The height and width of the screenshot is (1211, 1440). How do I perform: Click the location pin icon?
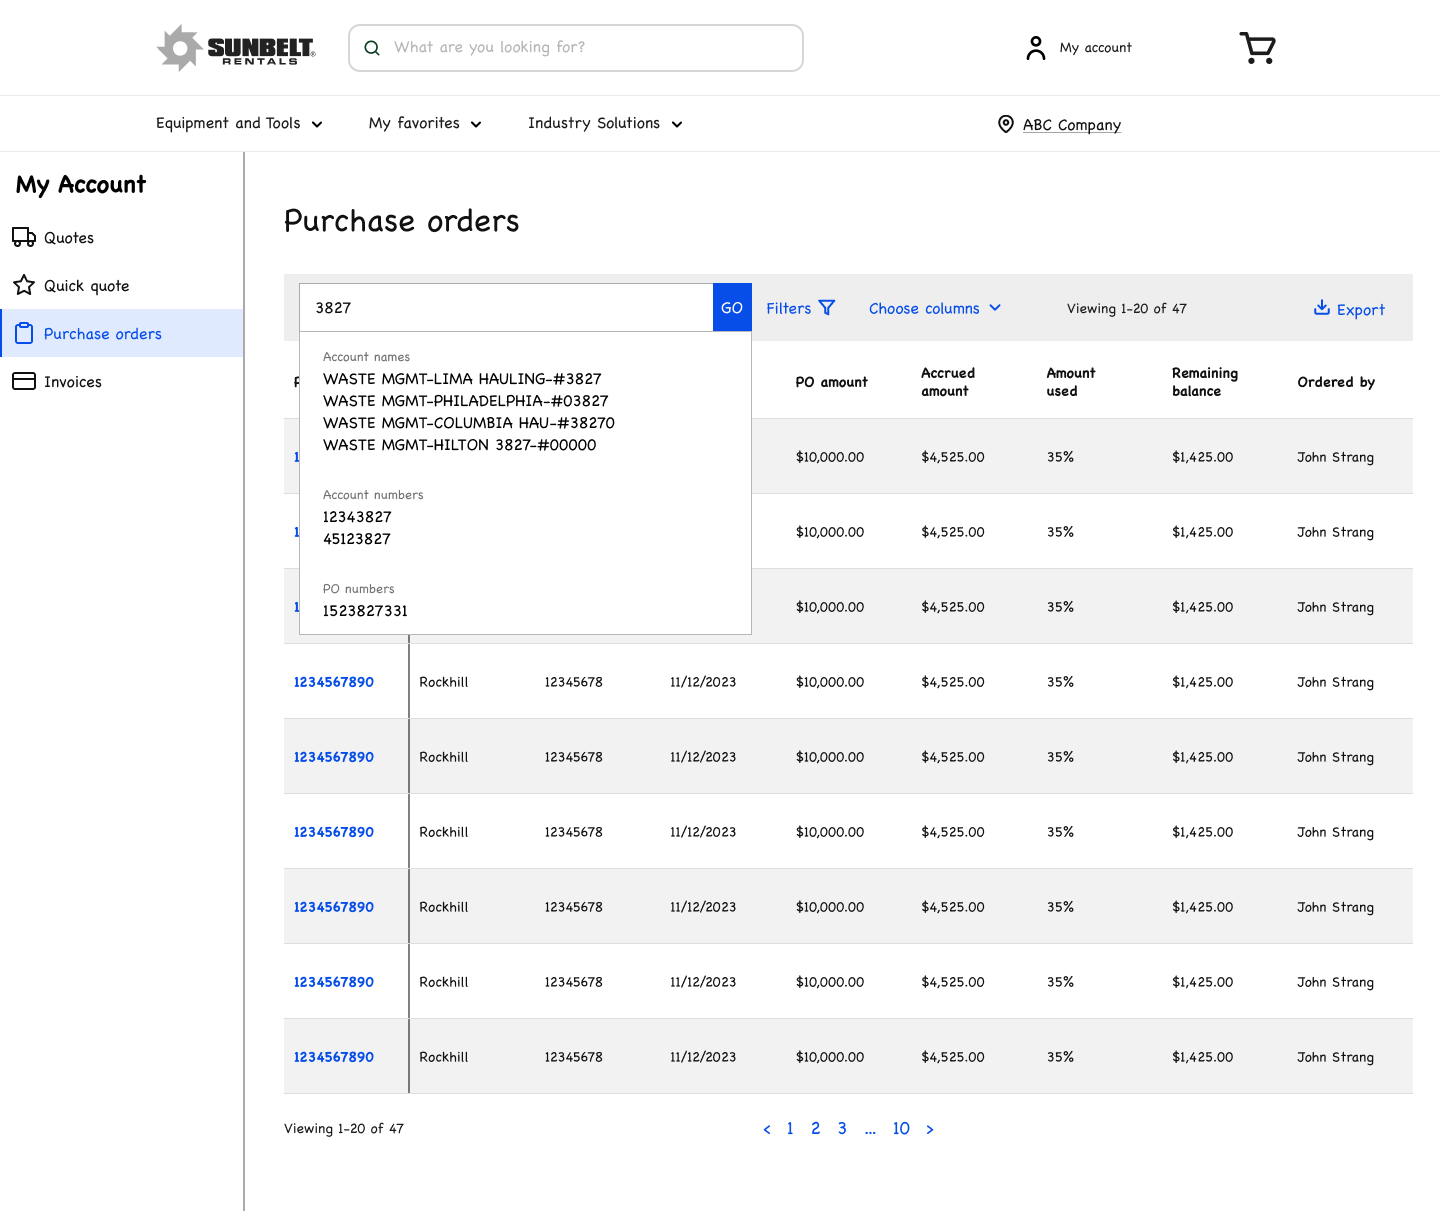(x=1006, y=124)
